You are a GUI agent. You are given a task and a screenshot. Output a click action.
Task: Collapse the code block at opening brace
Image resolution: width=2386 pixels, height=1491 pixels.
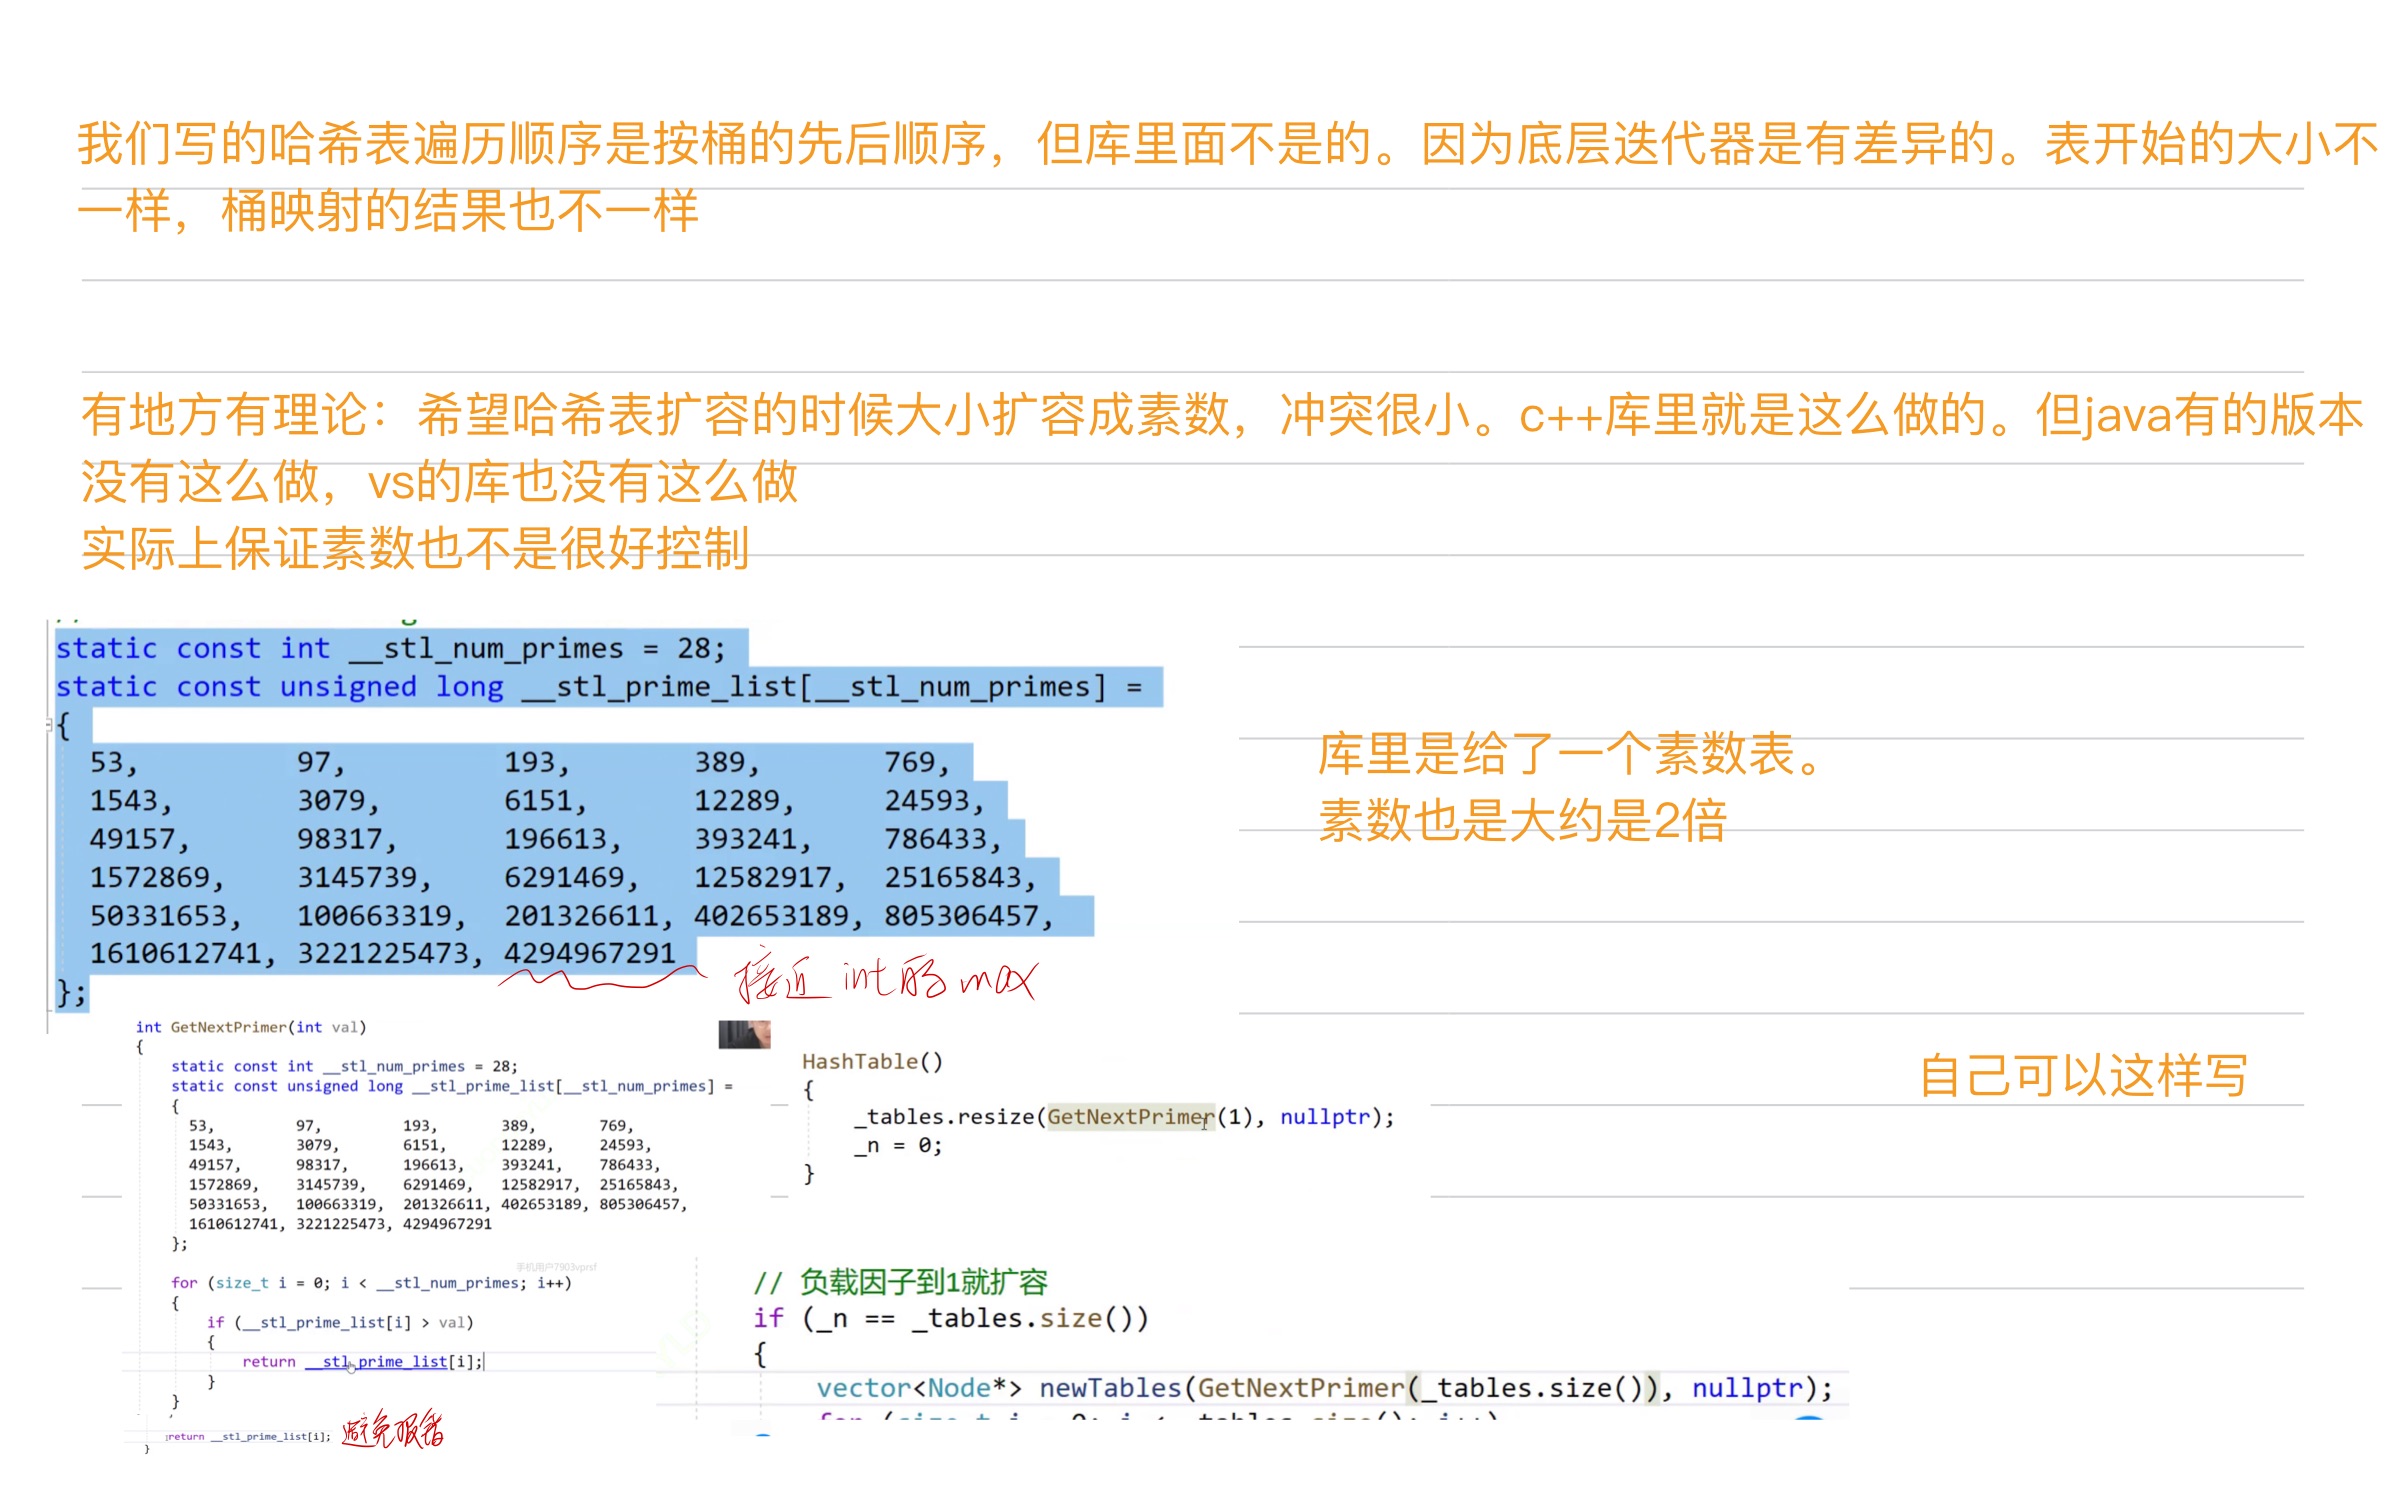click(x=49, y=725)
